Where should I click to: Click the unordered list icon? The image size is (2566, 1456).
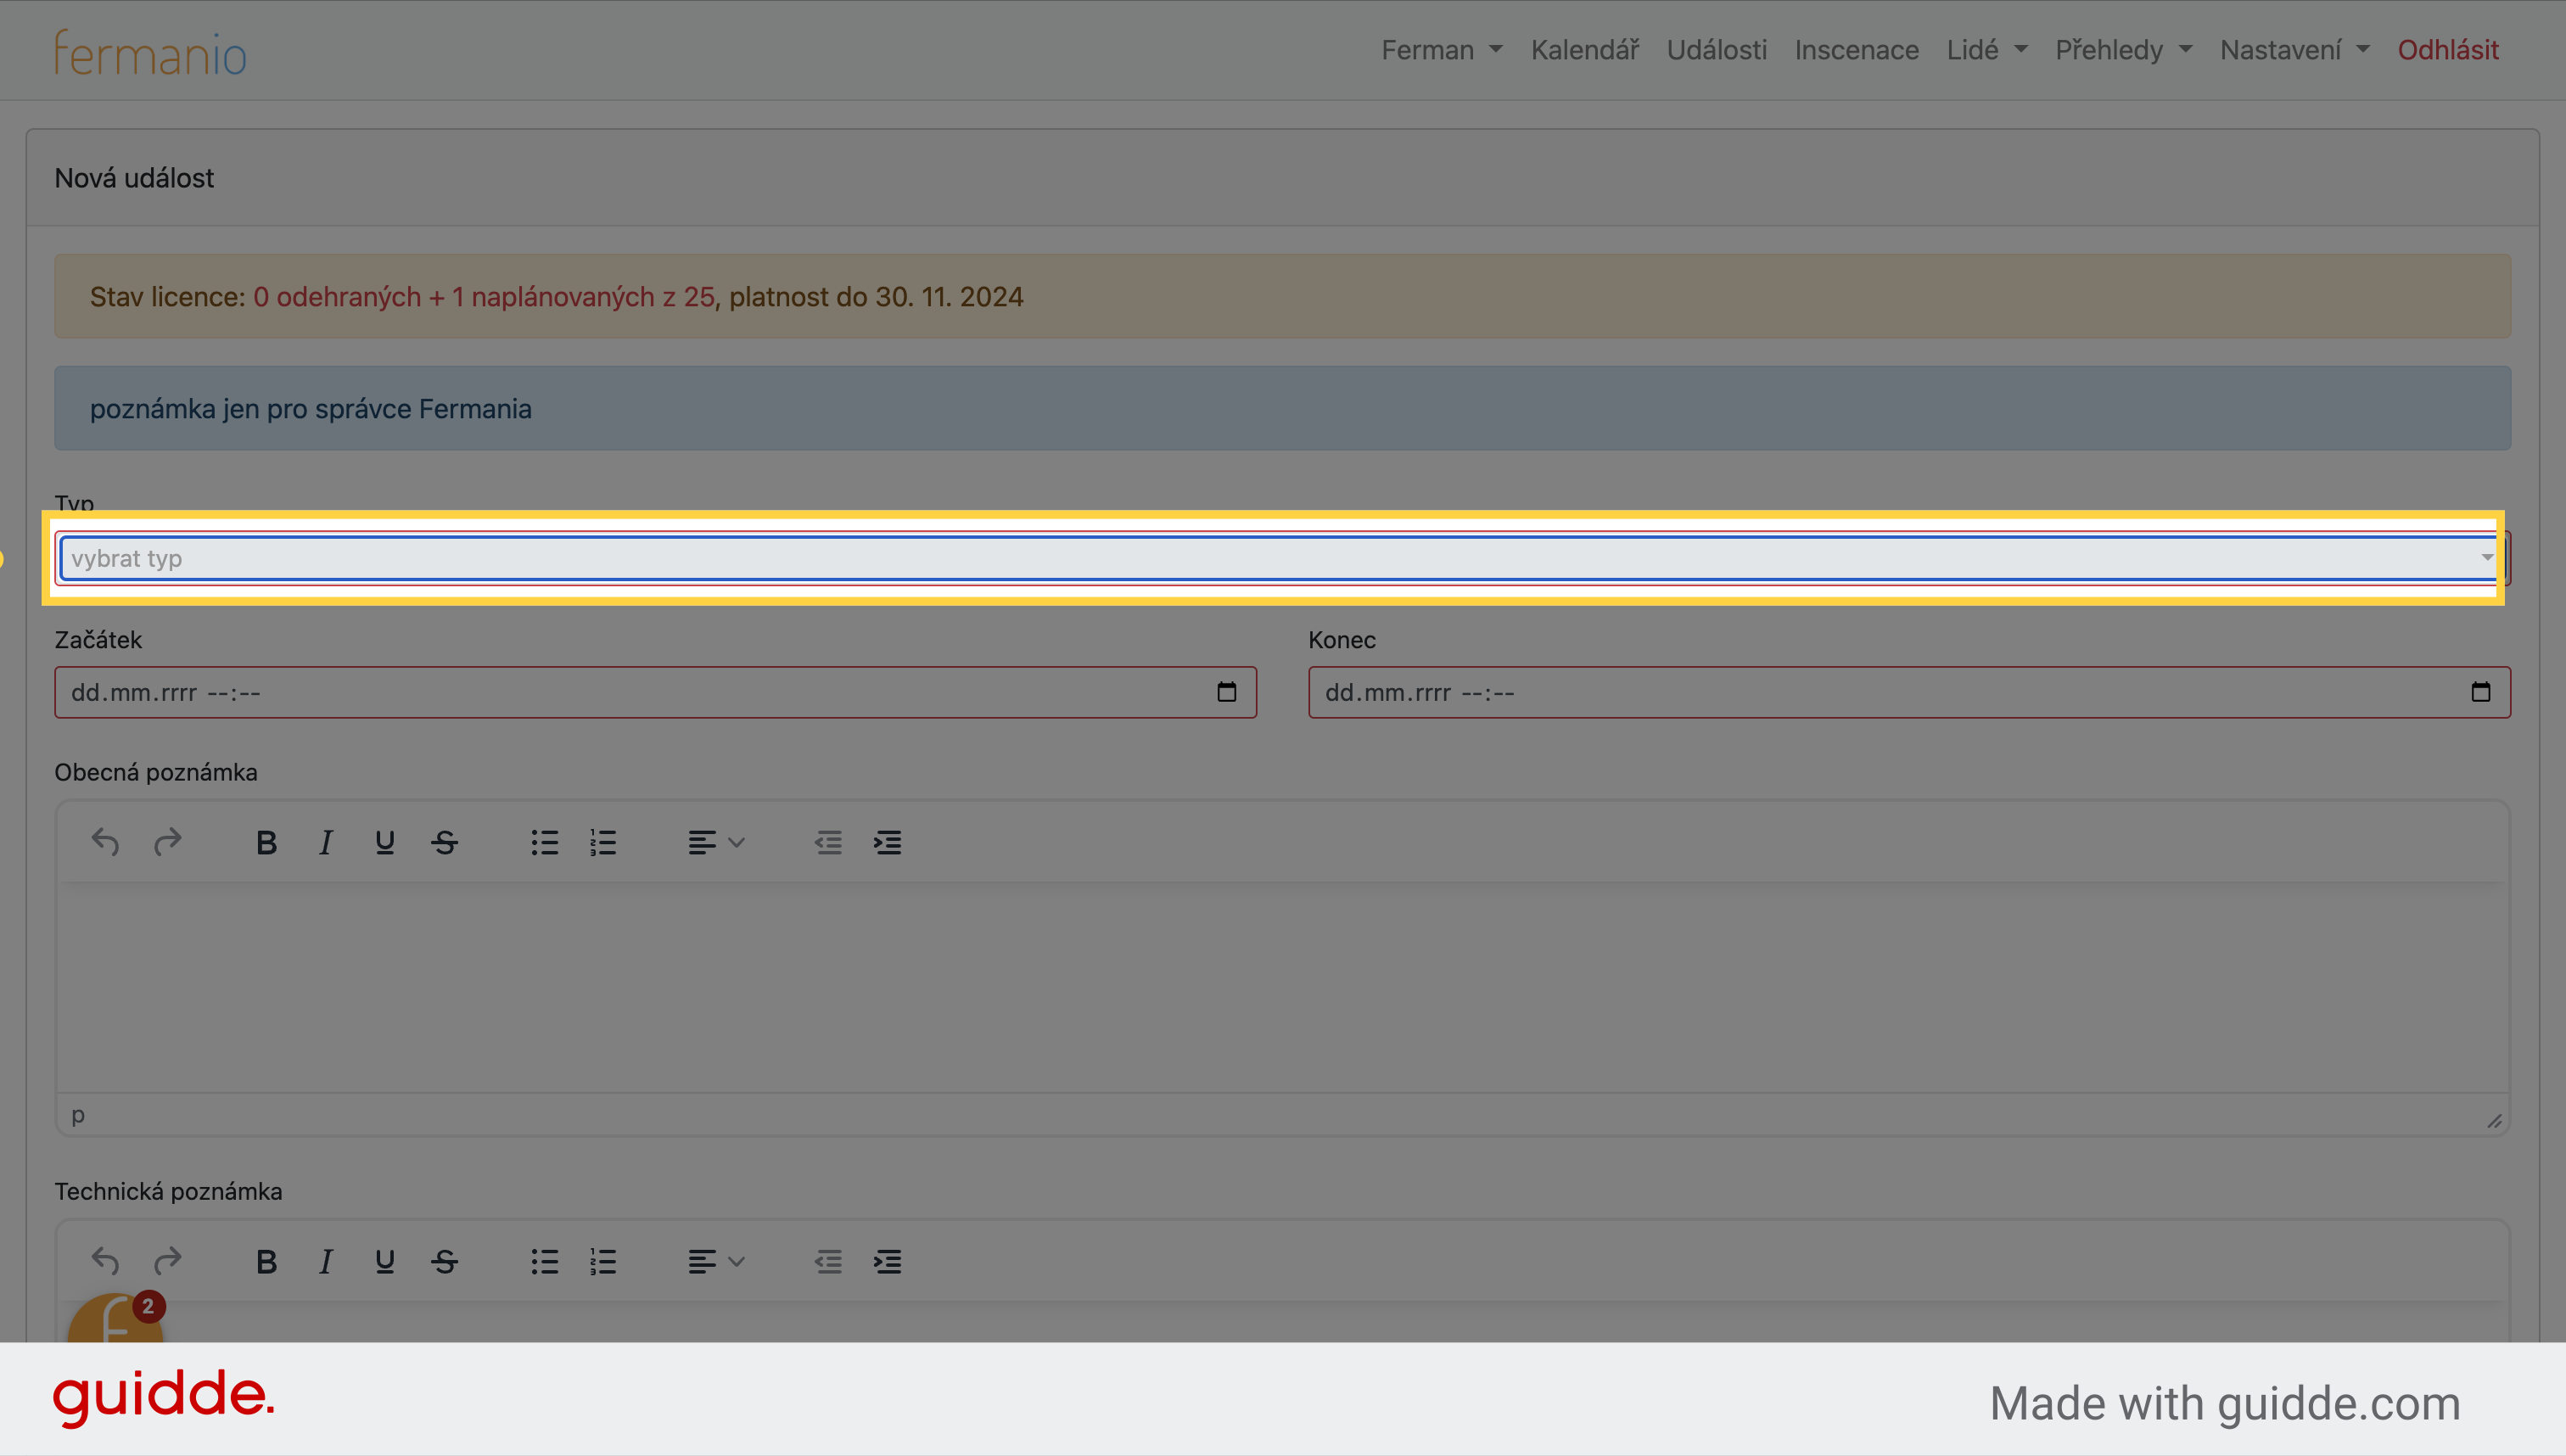click(545, 841)
